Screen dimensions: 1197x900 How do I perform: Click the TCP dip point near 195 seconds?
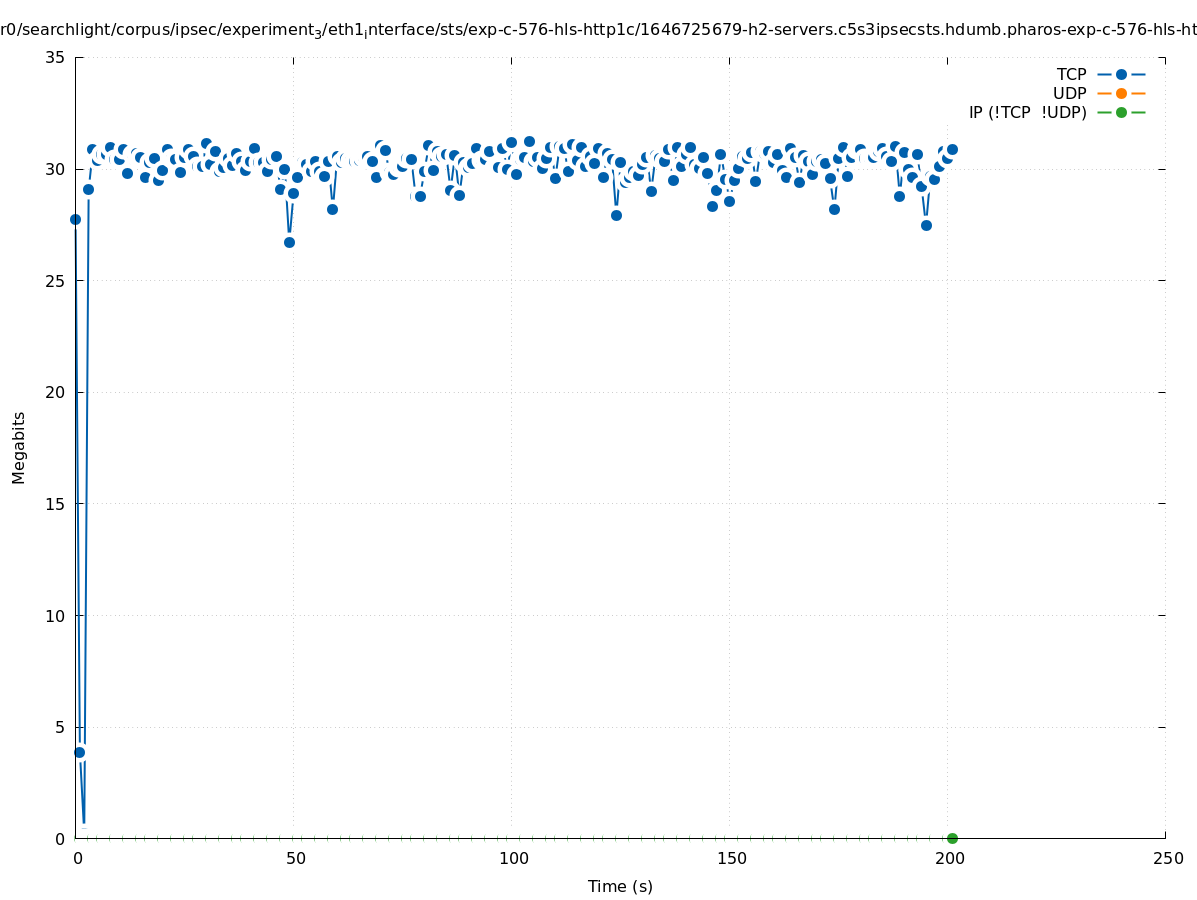pyautogui.click(x=926, y=225)
